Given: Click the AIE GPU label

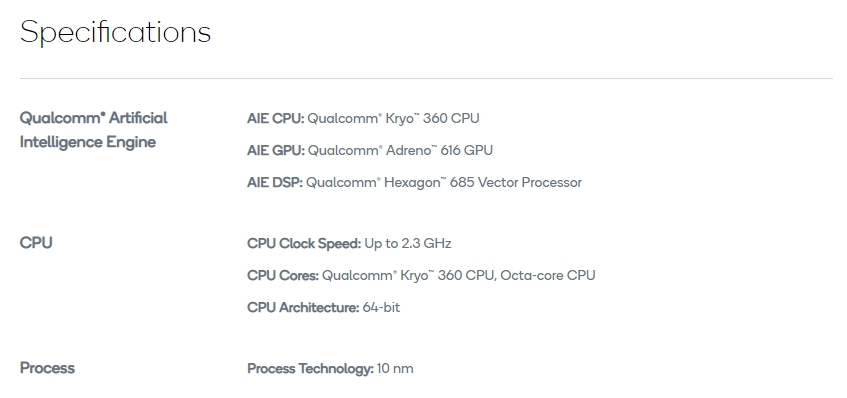Looking at the screenshot, I should (276, 150).
